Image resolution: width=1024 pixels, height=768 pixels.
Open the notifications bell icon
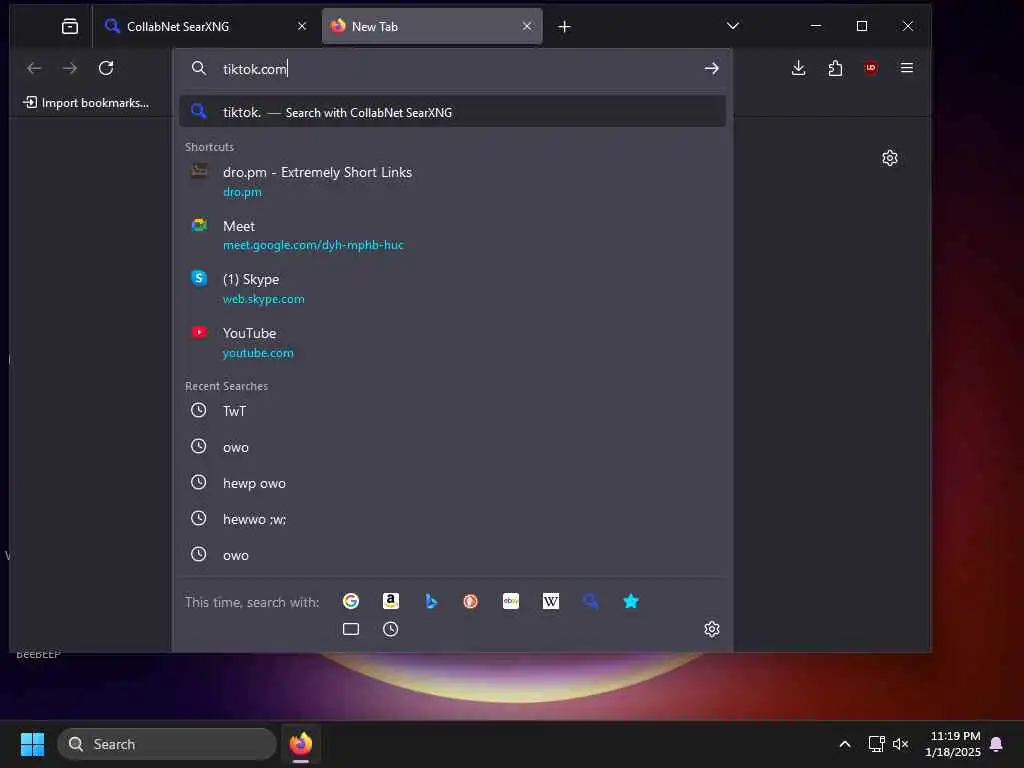pyautogui.click(x=997, y=744)
